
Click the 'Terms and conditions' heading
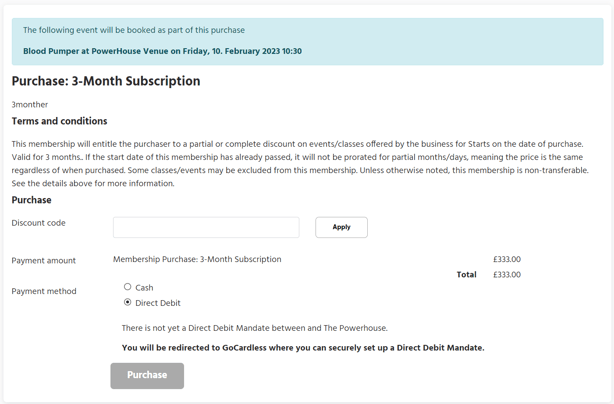pyautogui.click(x=59, y=121)
